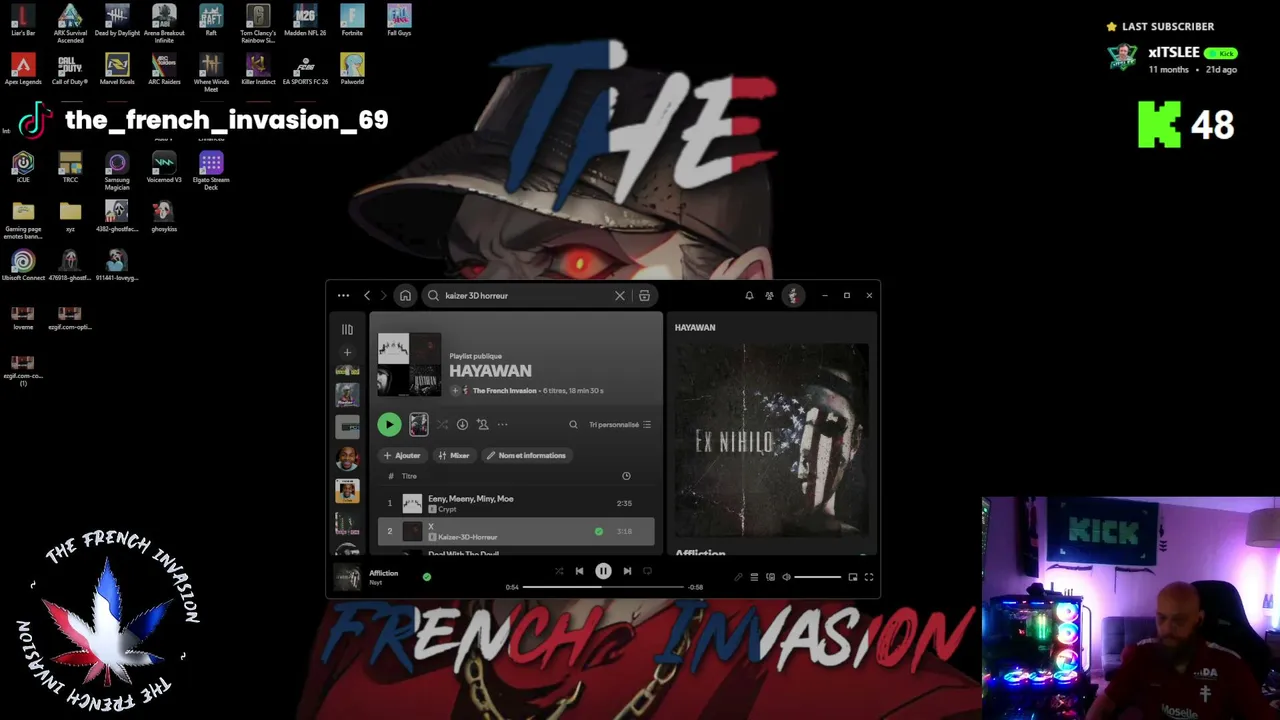Image resolution: width=1280 pixels, height=720 pixels.
Task: Seek on the song progress bar
Action: click(603, 587)
